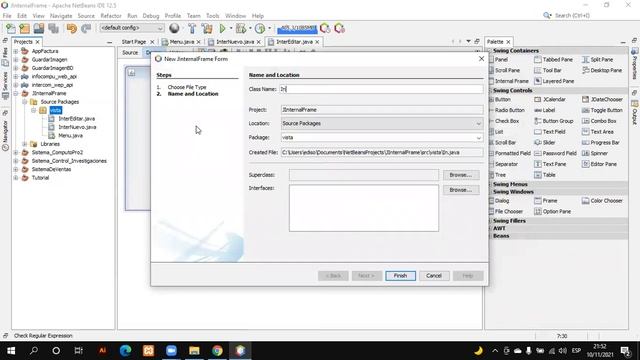This screenshot has width=640, height=360.
Task: Select Tabbed Pane in the Palette
Action: pos(553,60)
